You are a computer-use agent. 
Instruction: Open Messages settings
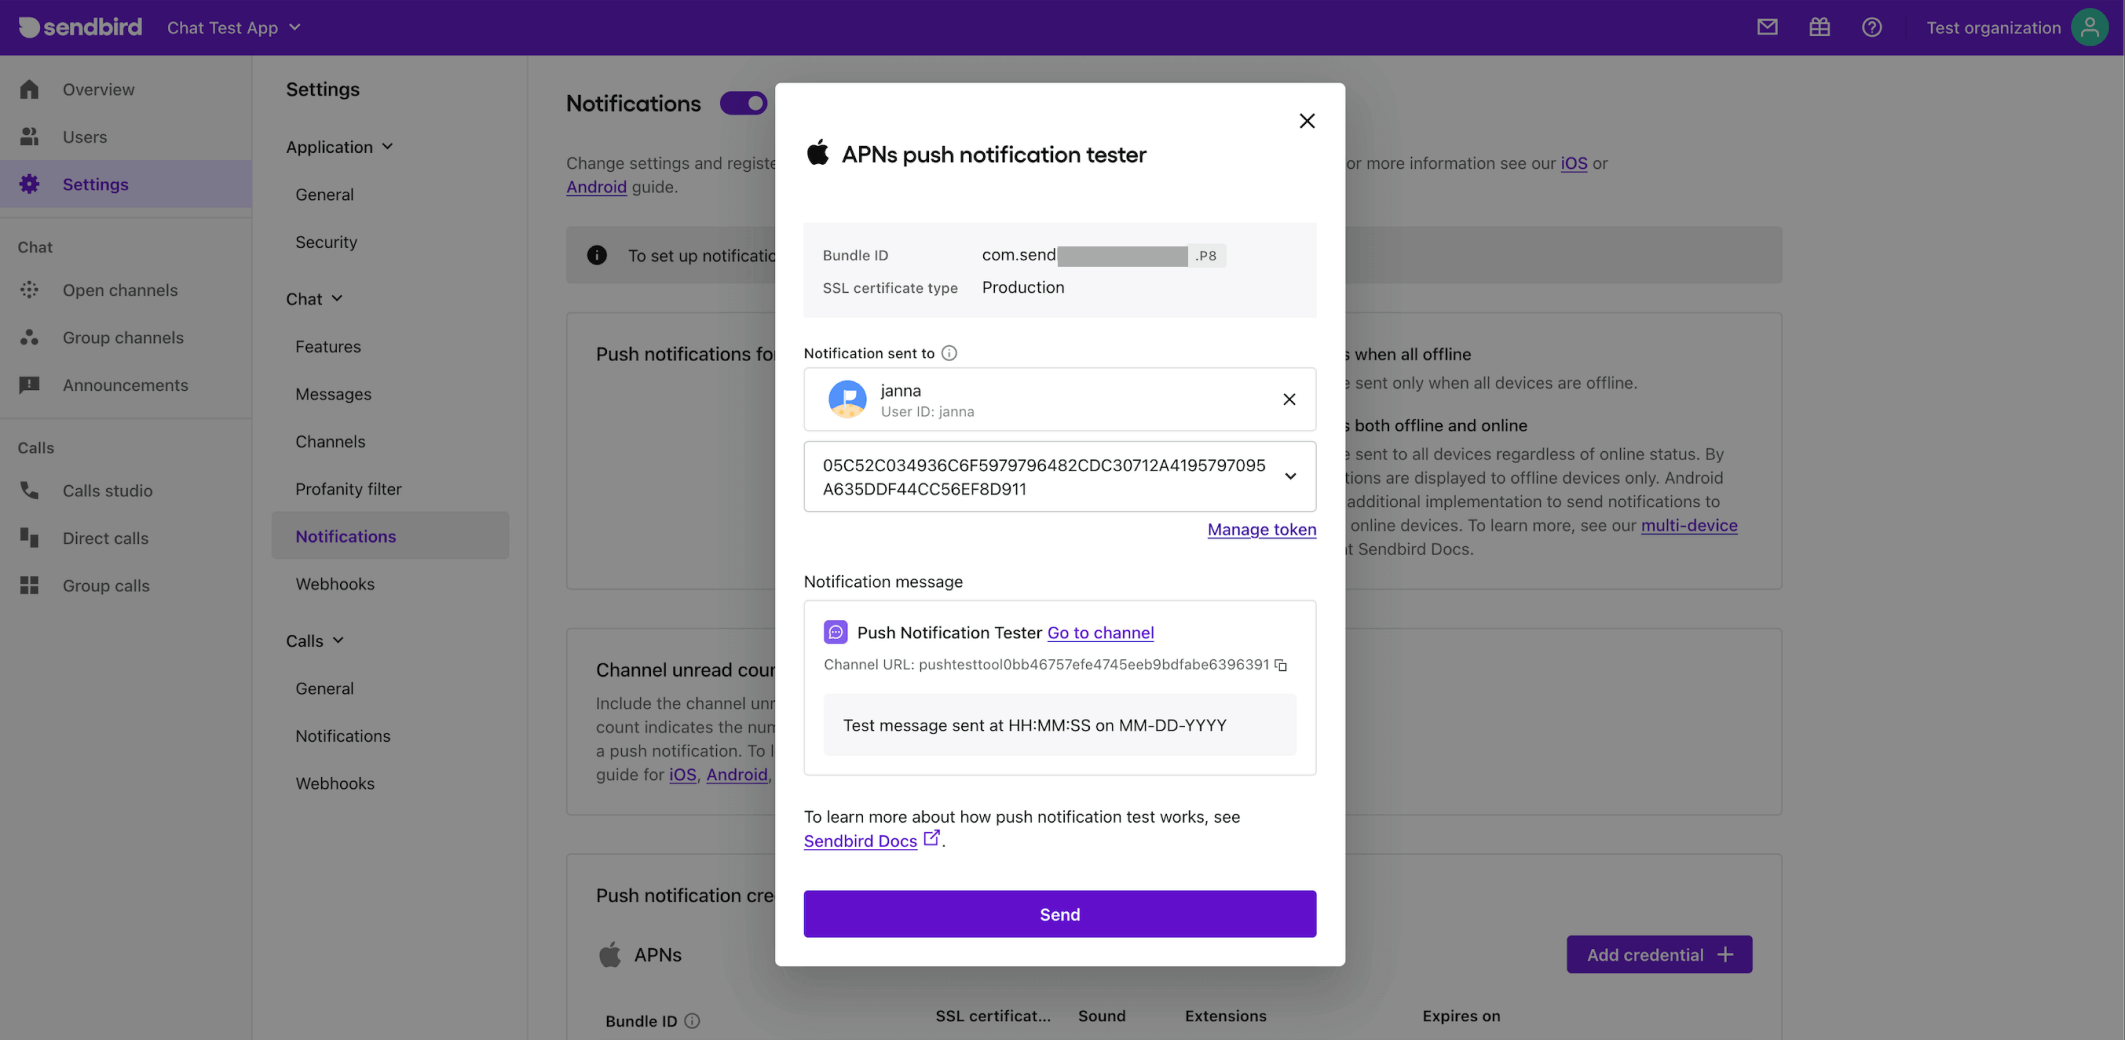[333, 394]
